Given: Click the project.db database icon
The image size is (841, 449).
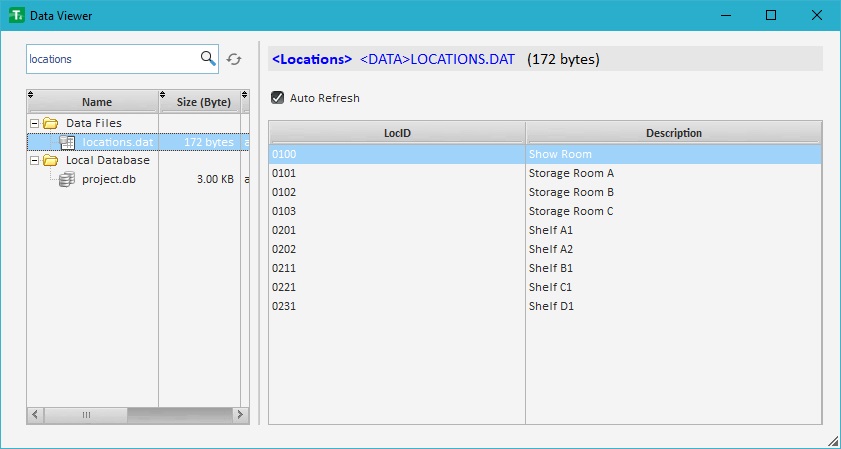Looking at the screenshot, I should 68,179.
